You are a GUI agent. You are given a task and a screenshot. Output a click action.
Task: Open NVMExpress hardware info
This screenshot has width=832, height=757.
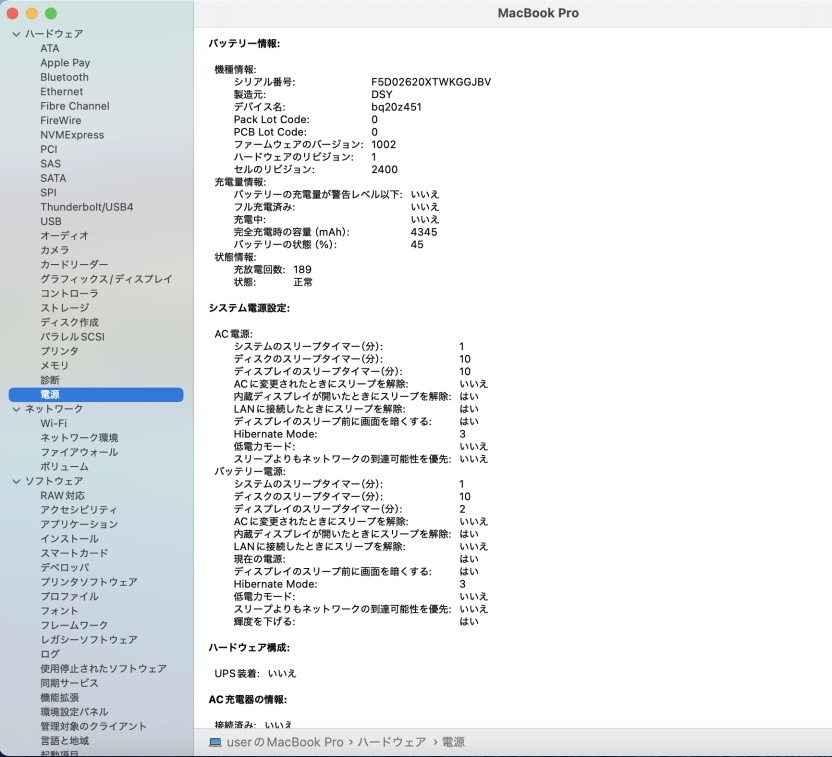click(72, 135)
